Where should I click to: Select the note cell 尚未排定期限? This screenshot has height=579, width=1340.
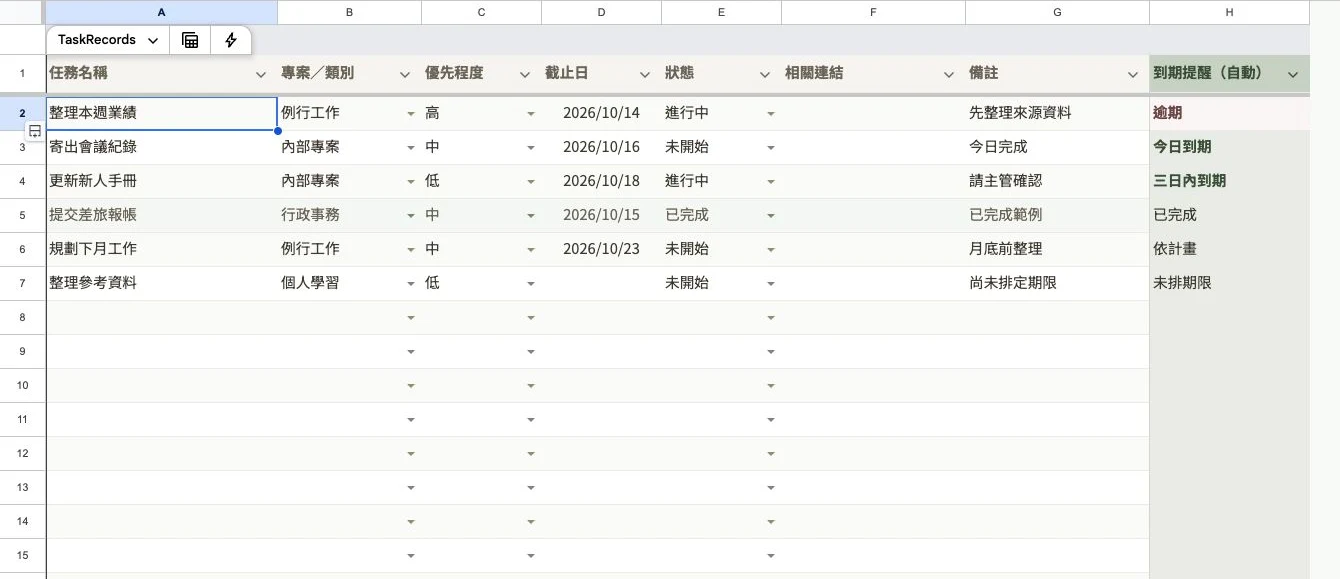pyautogui.click(x=1057, y=283)
